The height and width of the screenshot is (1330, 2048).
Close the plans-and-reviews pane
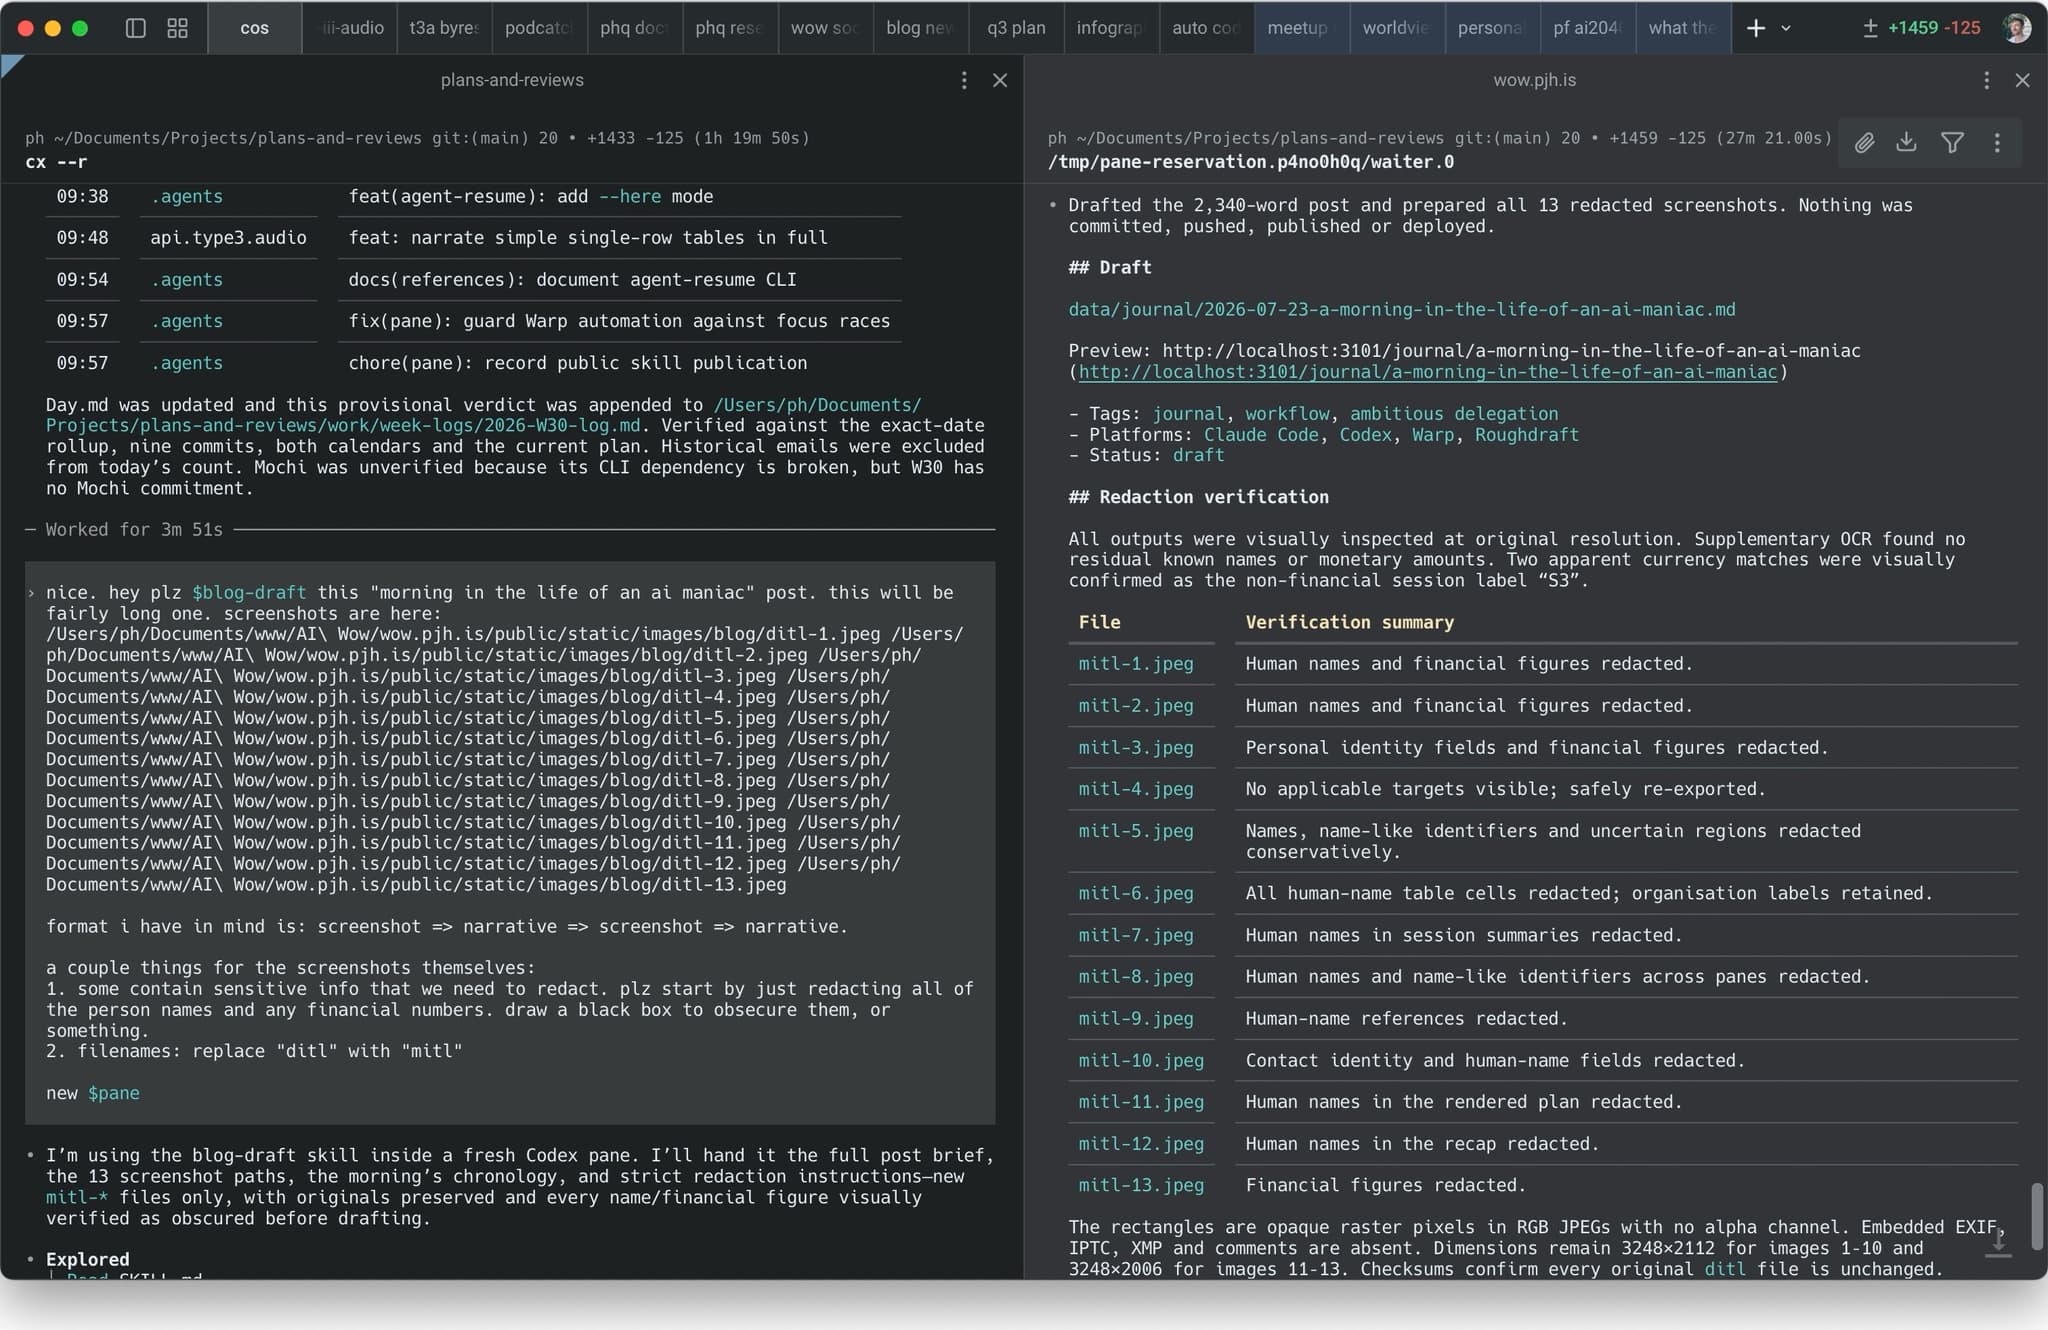tap(1000, 80)
